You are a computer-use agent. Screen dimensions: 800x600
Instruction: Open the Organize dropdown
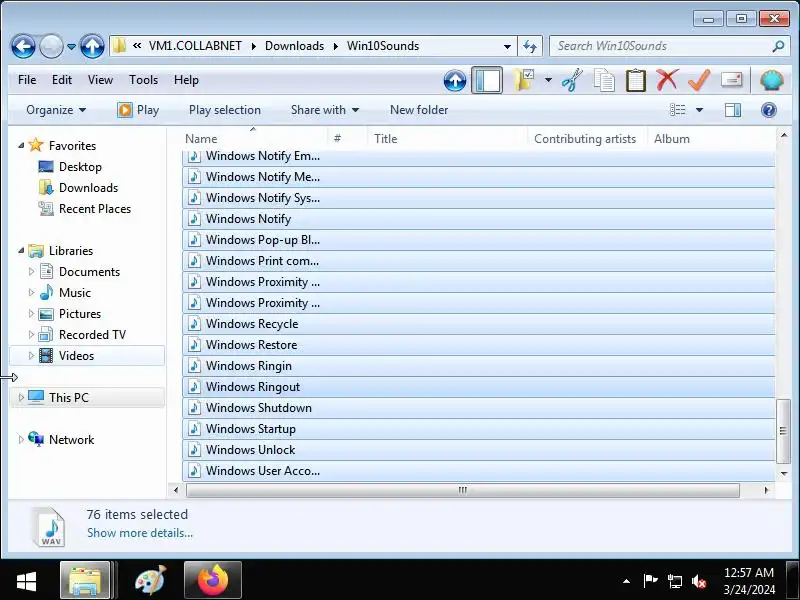pos(56,110)
